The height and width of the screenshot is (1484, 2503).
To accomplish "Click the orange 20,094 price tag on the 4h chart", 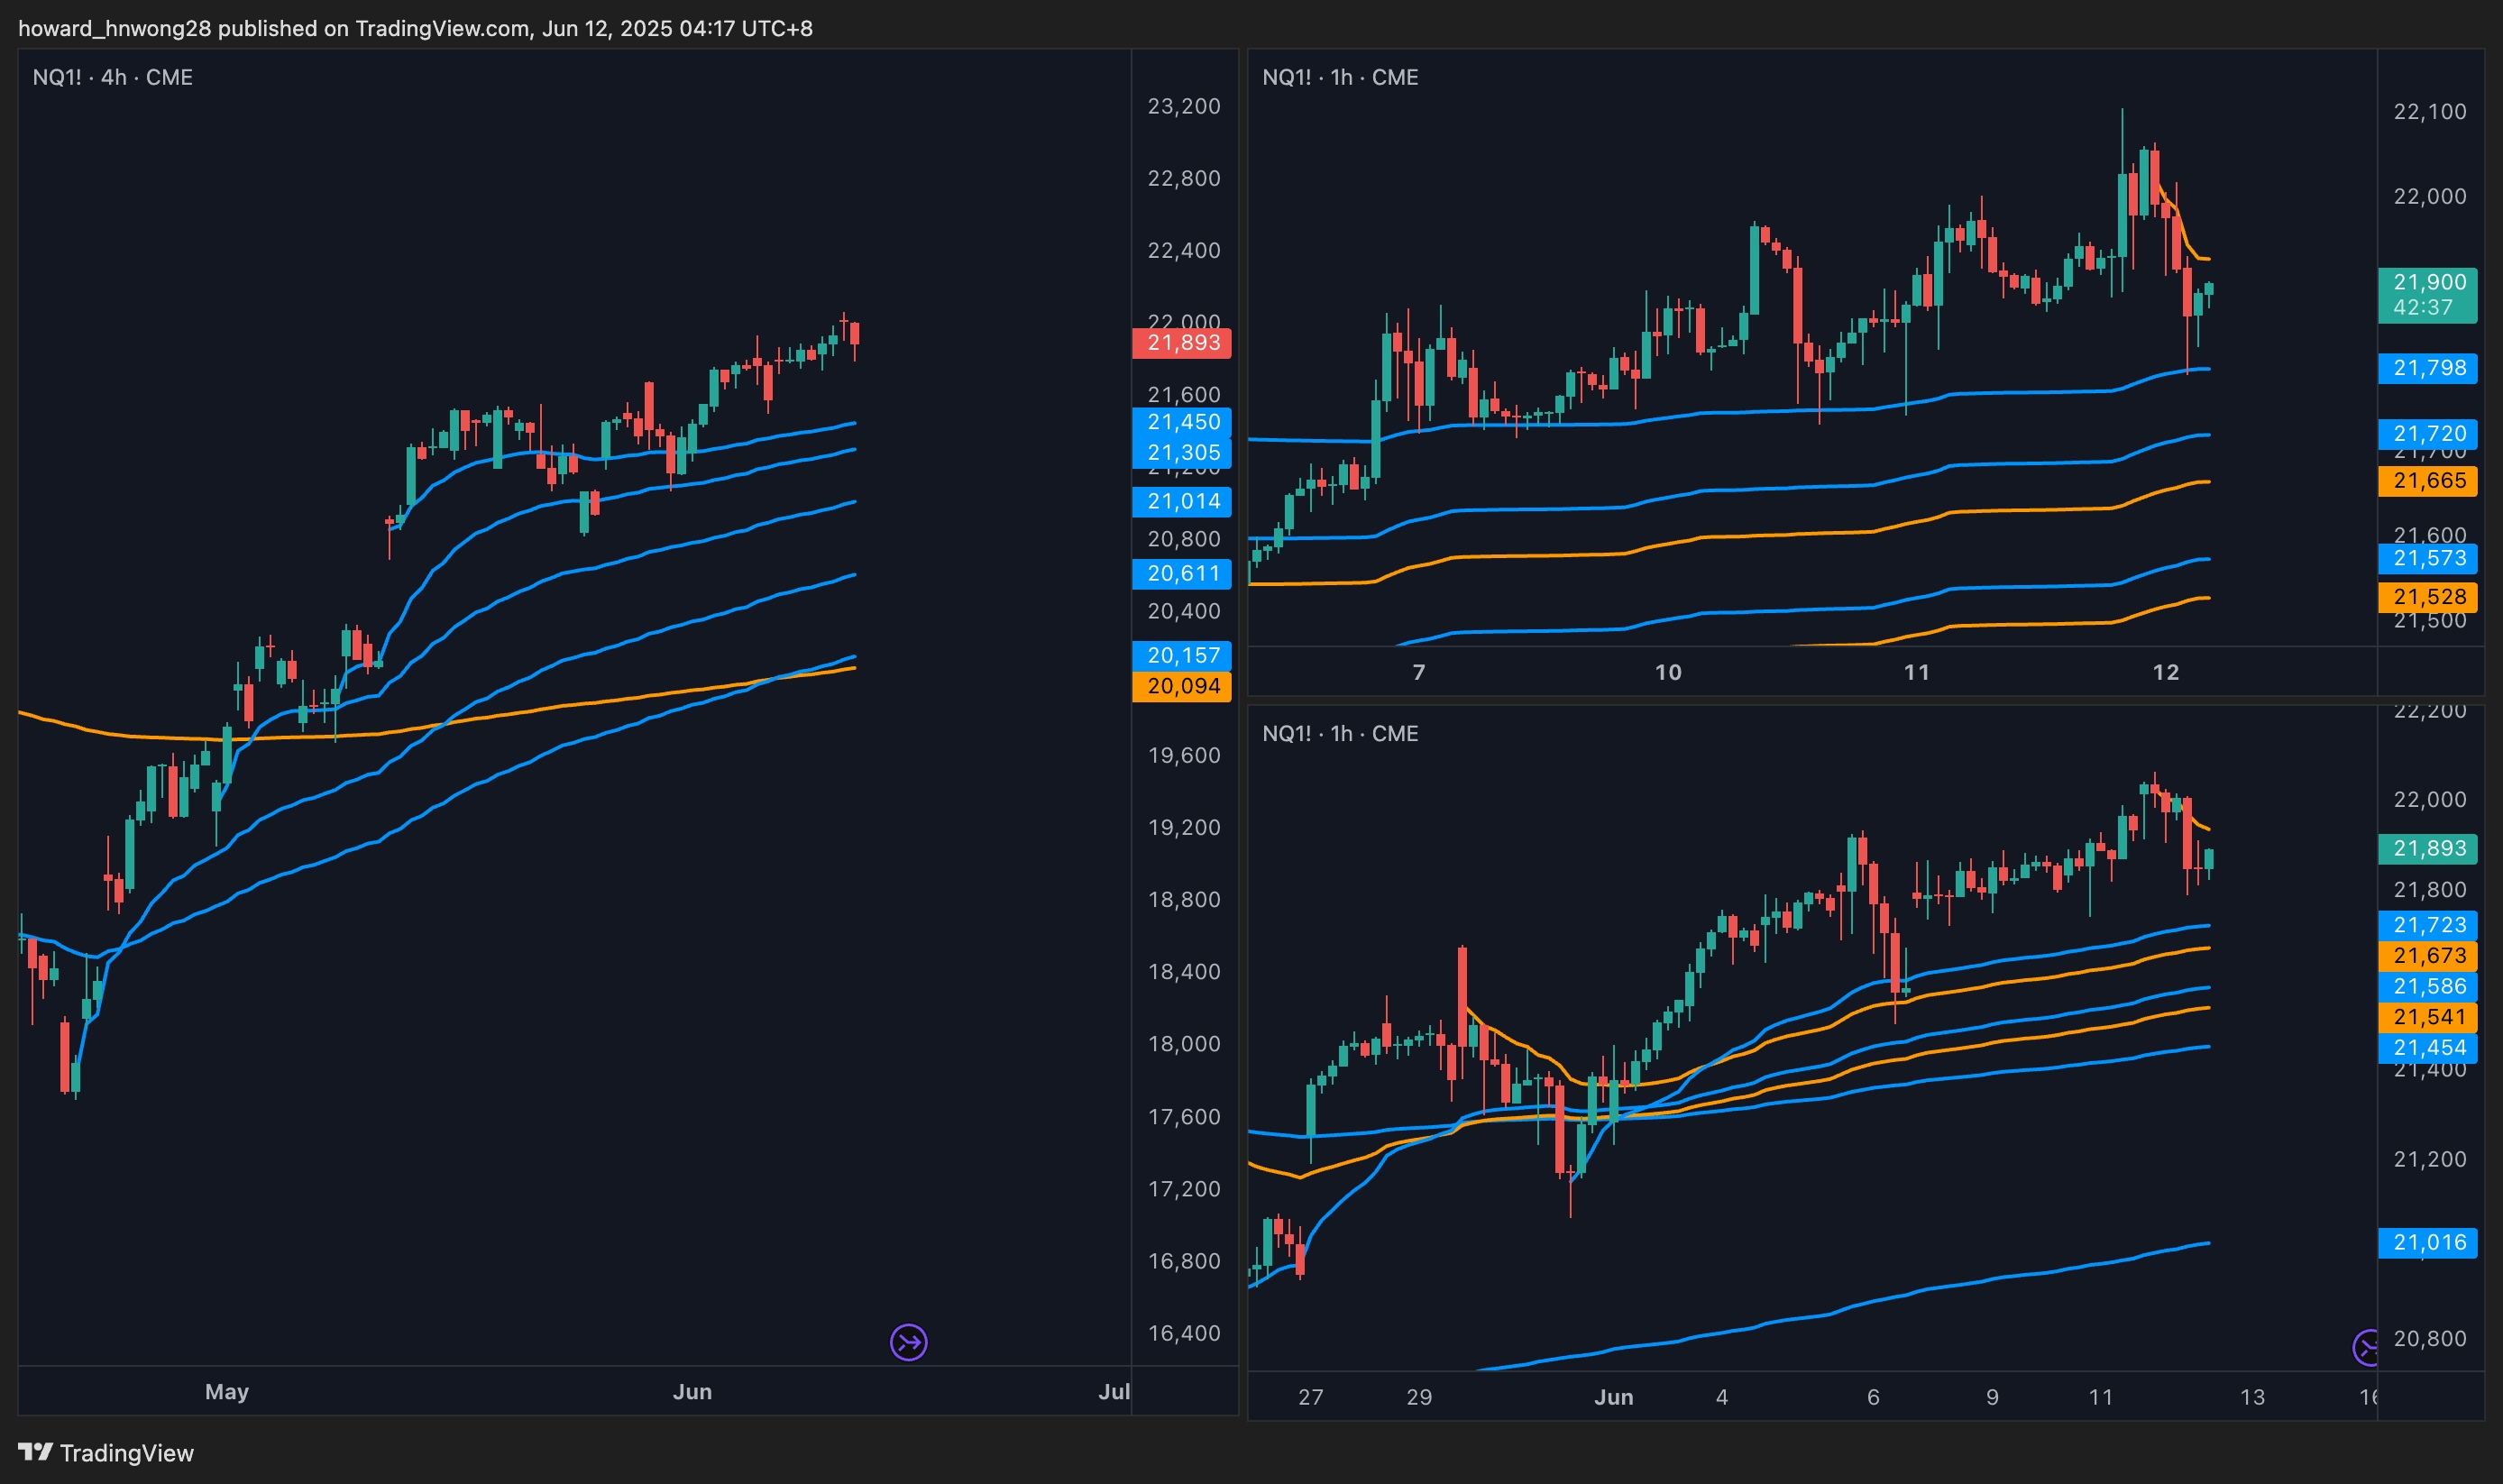I will (x=1181, y=686).
